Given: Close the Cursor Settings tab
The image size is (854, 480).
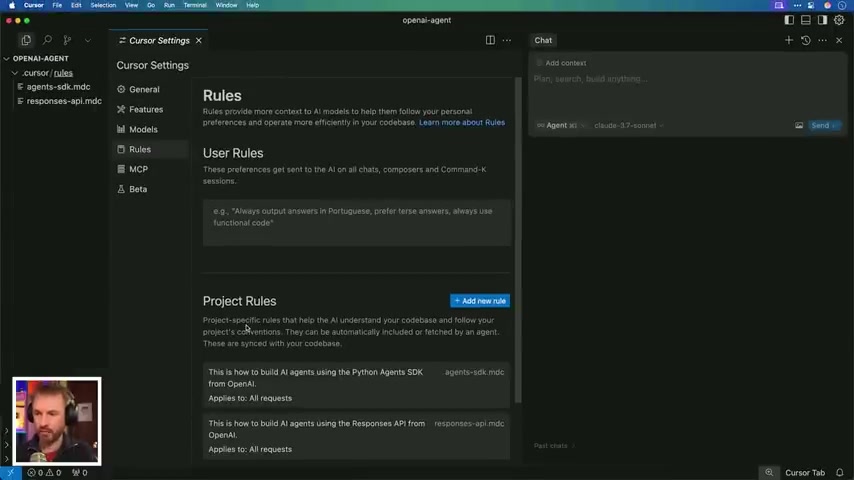Looking at the screenshot, I should [199, 40].
